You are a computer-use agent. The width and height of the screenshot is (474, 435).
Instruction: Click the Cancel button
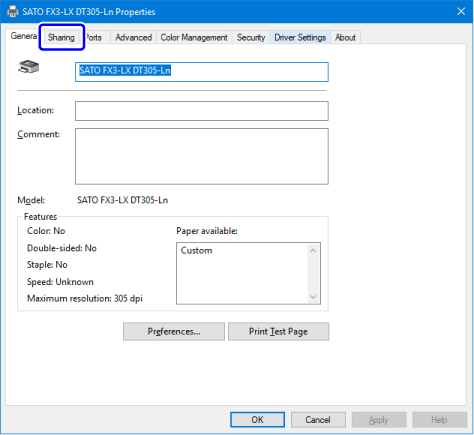tap(318, 420)
